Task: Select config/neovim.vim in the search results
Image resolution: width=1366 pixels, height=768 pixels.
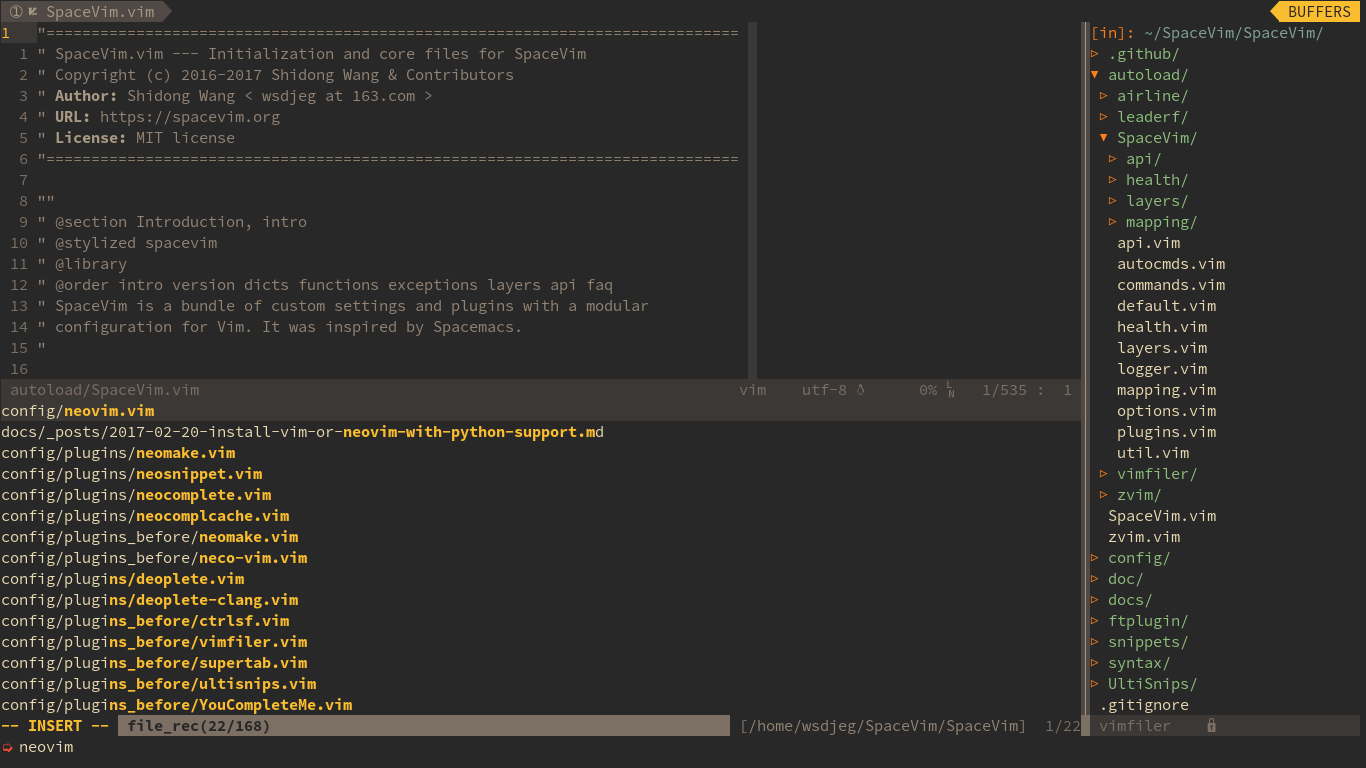Action: 78,411
